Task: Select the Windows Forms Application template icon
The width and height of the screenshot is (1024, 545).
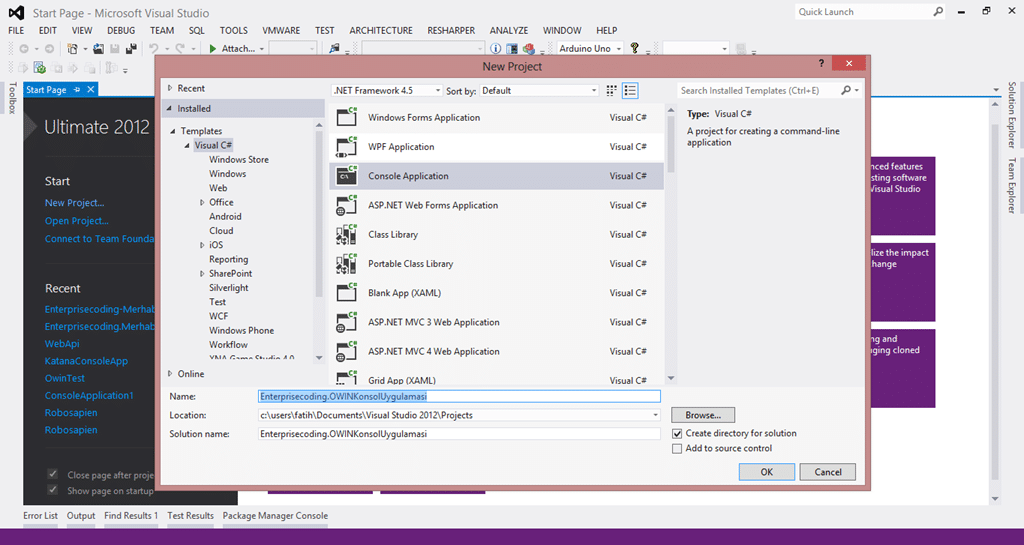Action: coord(346,117)
